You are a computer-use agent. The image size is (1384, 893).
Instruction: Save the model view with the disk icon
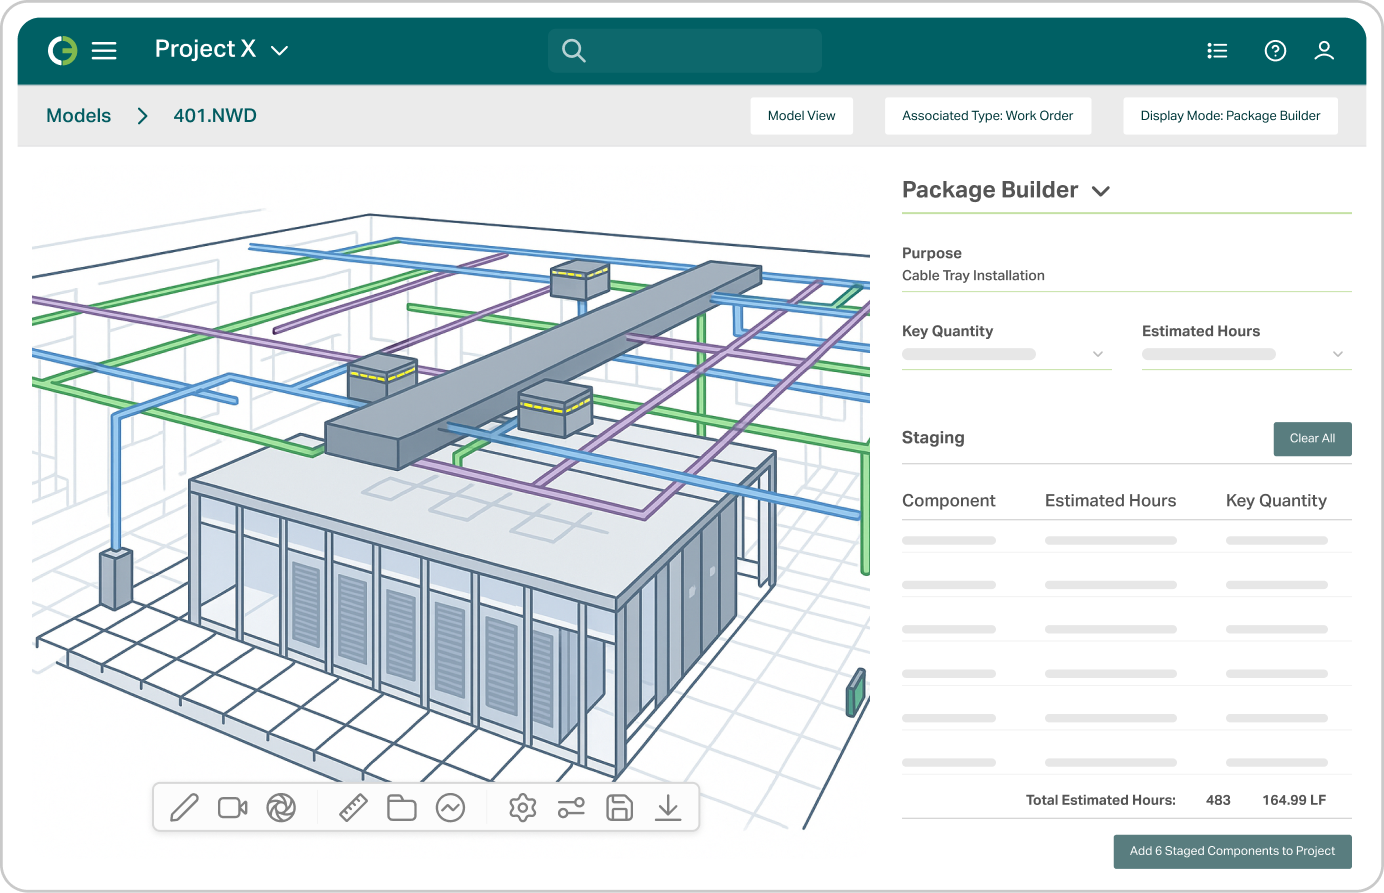click(x=619, y=807)
